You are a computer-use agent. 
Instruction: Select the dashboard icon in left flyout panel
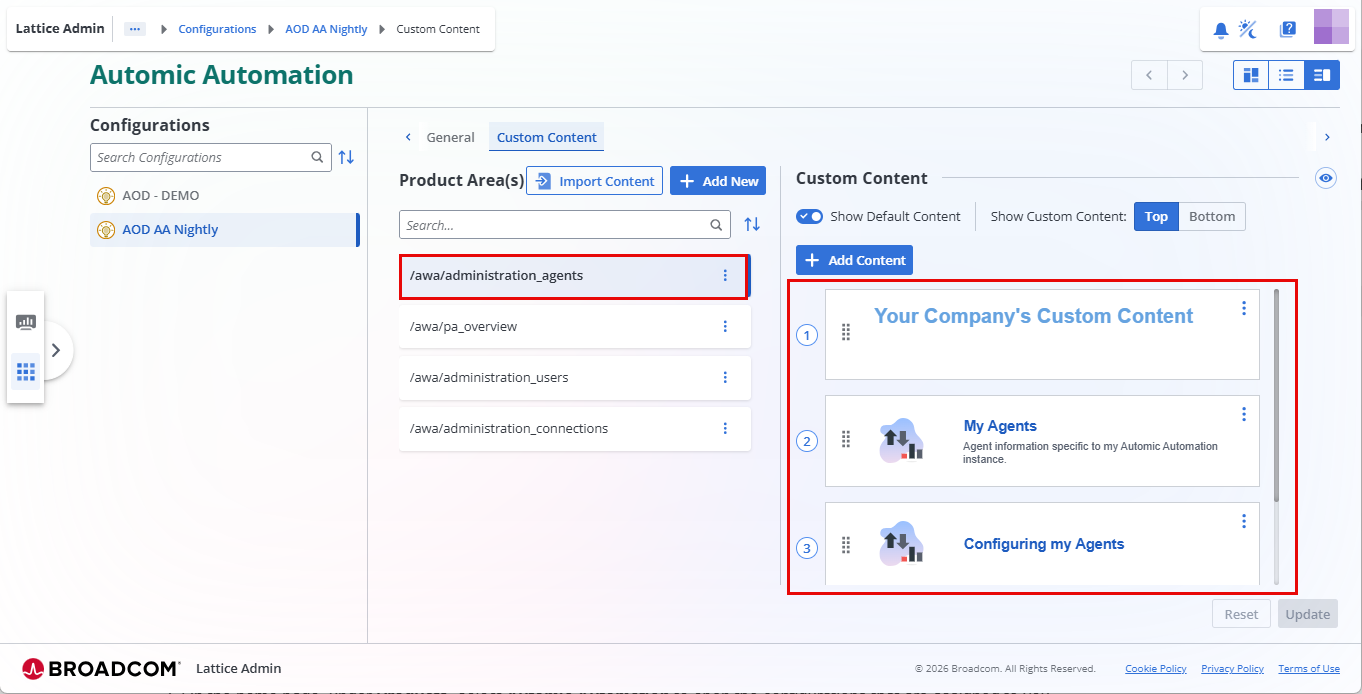26,322
